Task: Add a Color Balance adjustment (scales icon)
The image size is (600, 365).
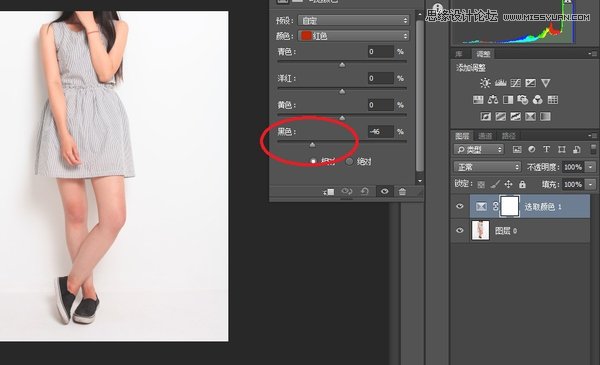Action: point(493,100)
